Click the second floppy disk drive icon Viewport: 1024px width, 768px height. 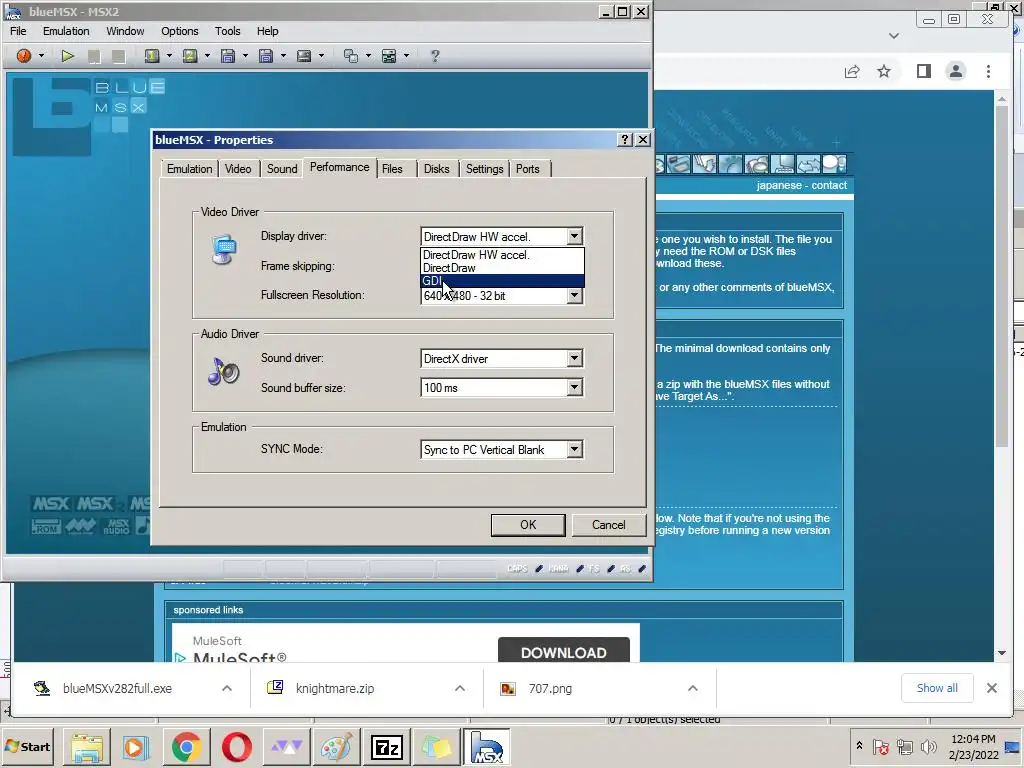266,56
